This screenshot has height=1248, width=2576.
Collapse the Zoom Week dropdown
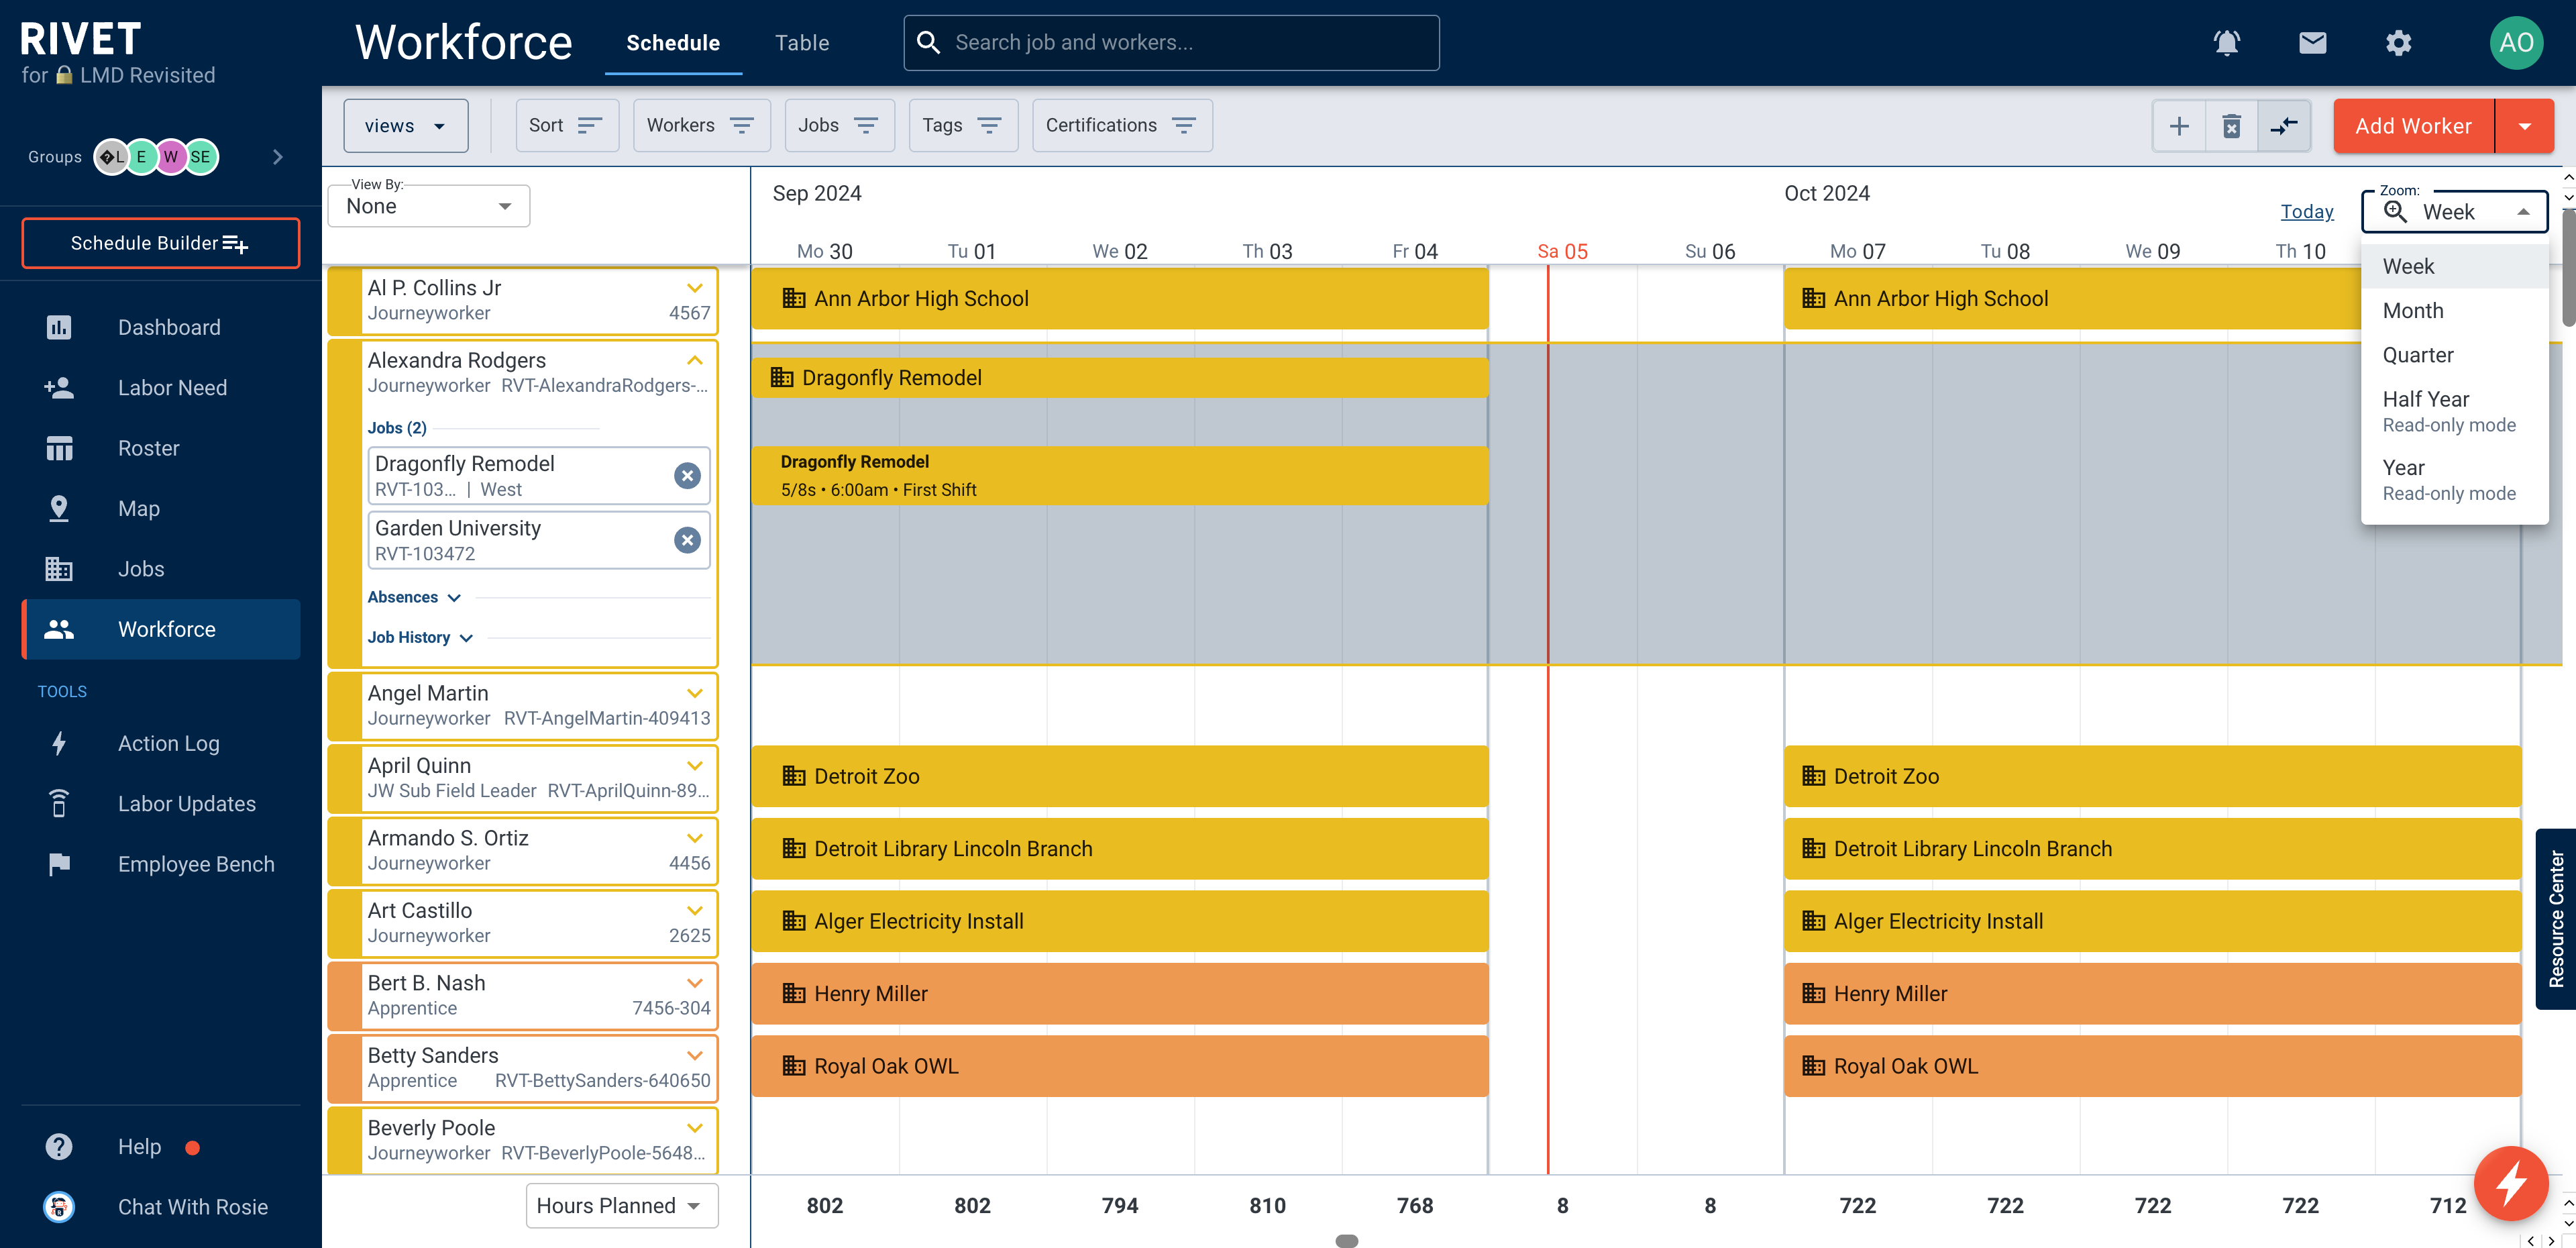click(2455, 212)
